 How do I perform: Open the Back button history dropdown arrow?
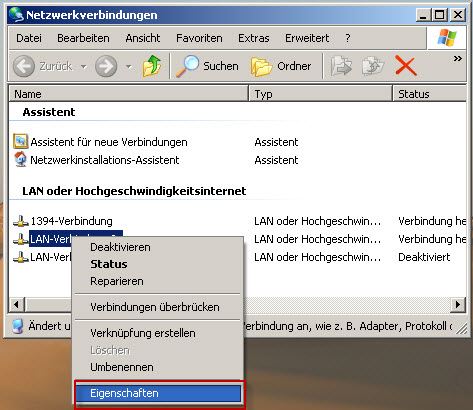coord(84,66)
